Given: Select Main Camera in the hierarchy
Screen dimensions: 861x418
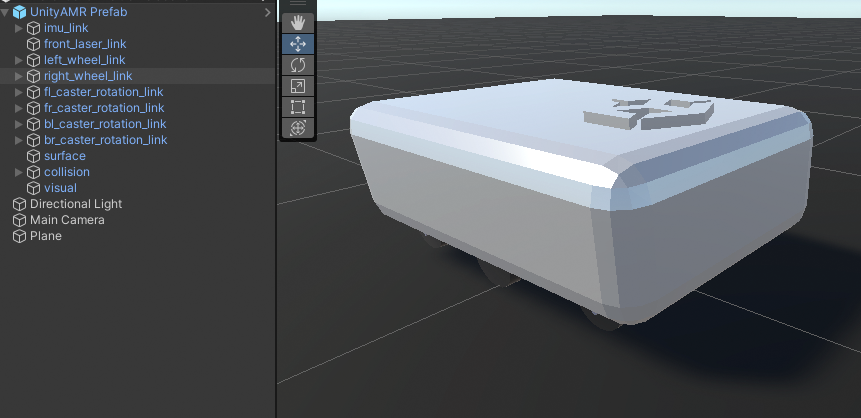Looking at the screenshot, I should [x=67, y=220].
